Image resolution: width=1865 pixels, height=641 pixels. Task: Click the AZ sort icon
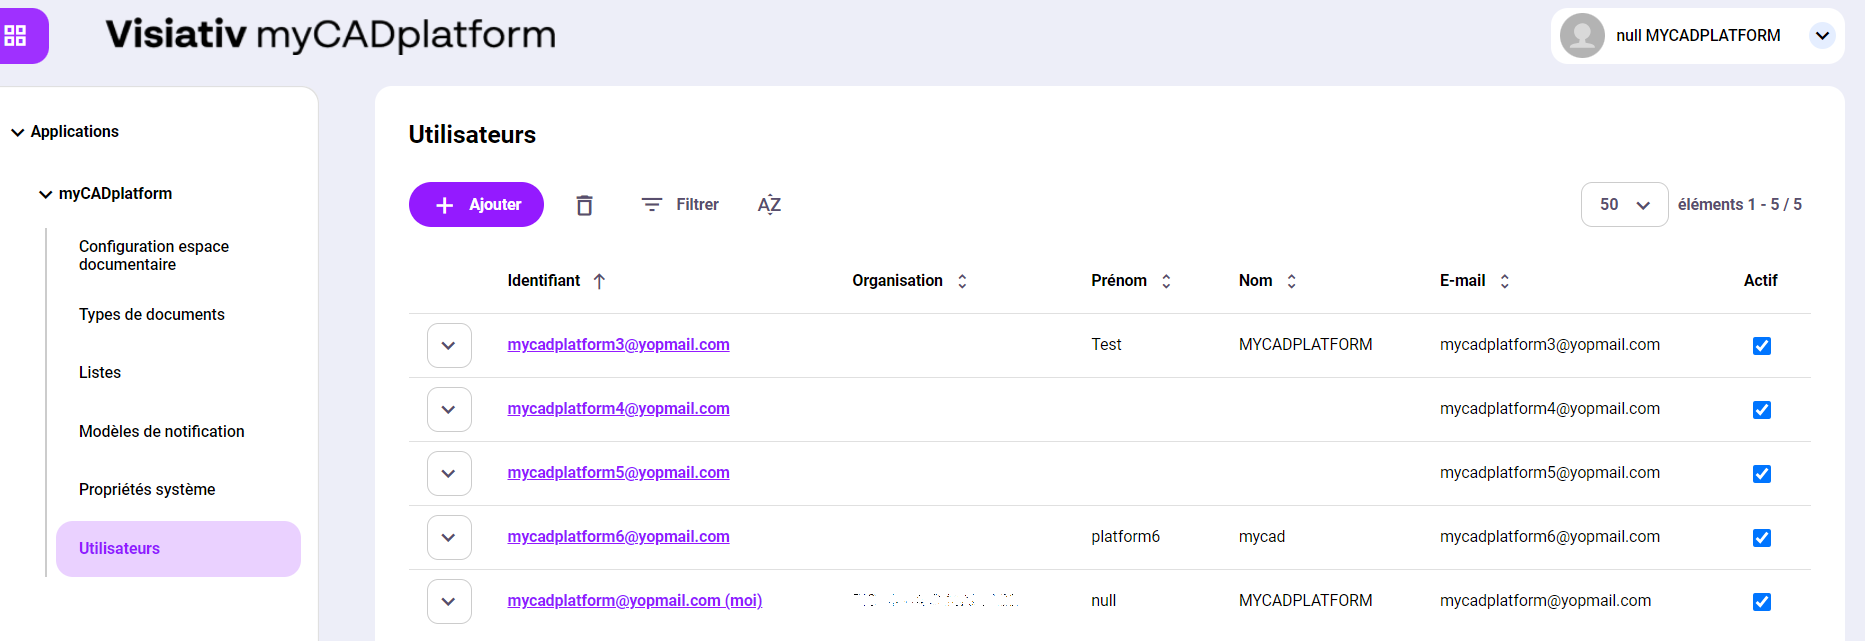769,205
